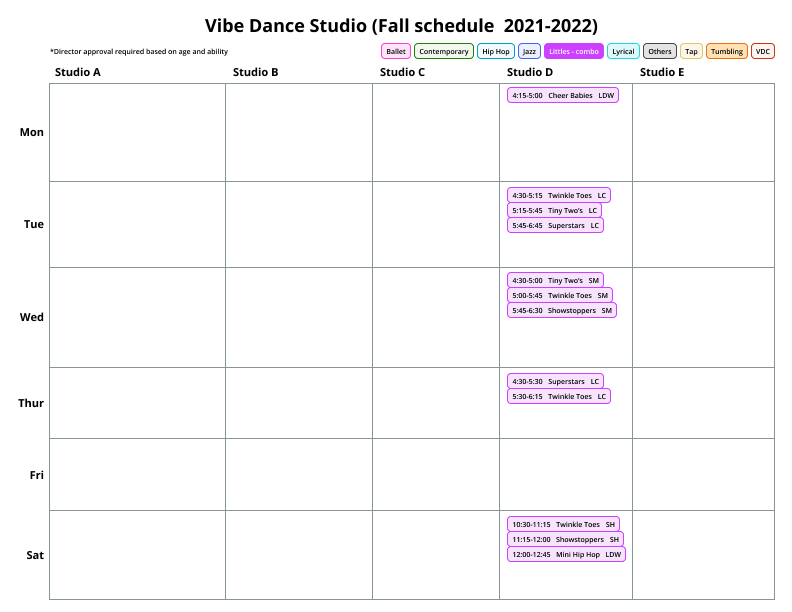
Task: Click the Vibe Dance Studio title
Action: 401,26
